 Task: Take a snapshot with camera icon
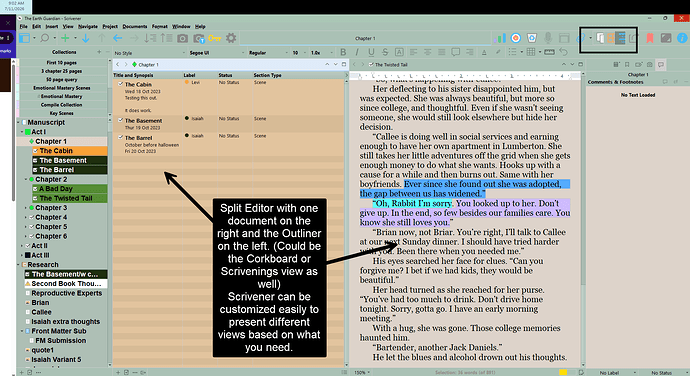[x=182, y=39]
